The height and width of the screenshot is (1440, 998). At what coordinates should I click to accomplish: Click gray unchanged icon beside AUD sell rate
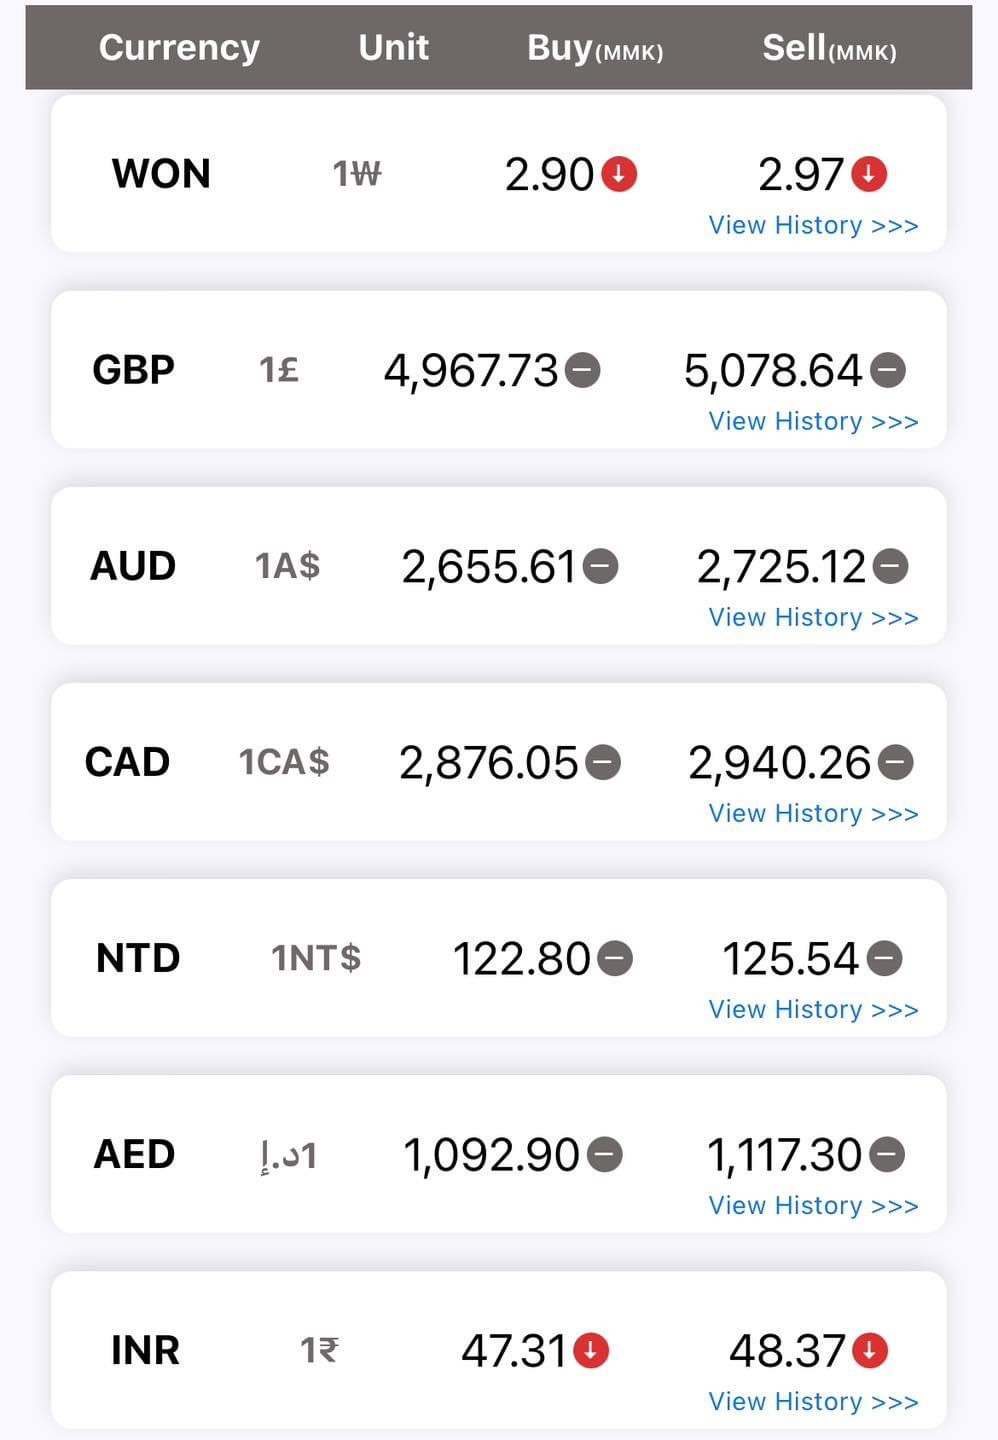(890, 567)
